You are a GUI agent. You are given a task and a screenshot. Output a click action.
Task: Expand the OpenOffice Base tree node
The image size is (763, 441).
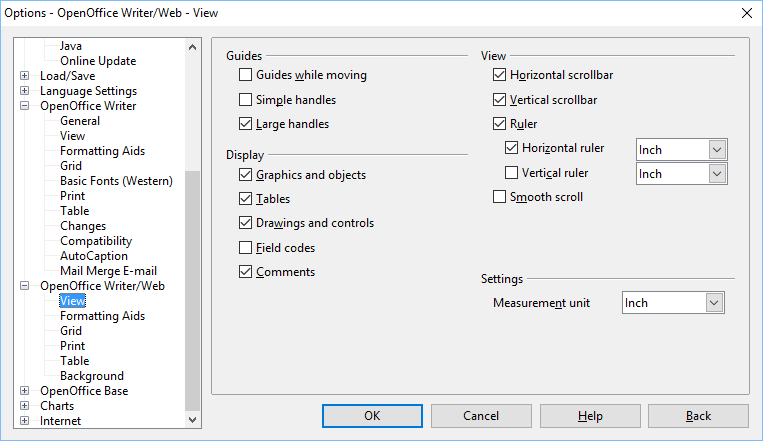click(24, 391)
